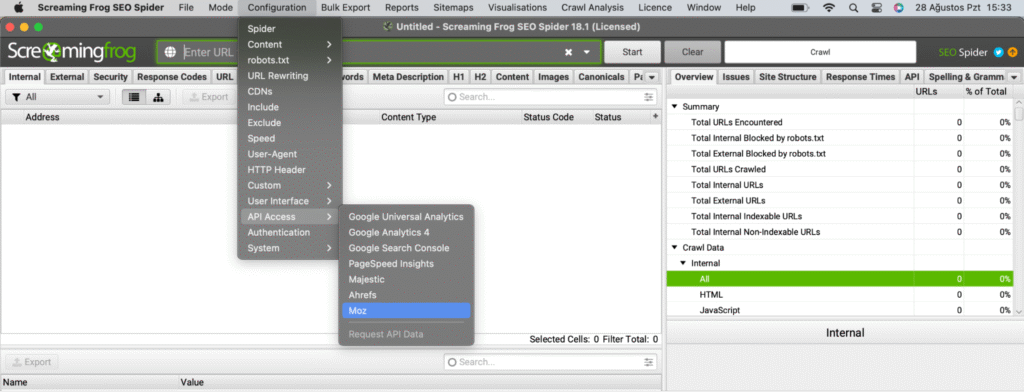
Task: Select Google Universal Analytics
Action: coord(406,217)
